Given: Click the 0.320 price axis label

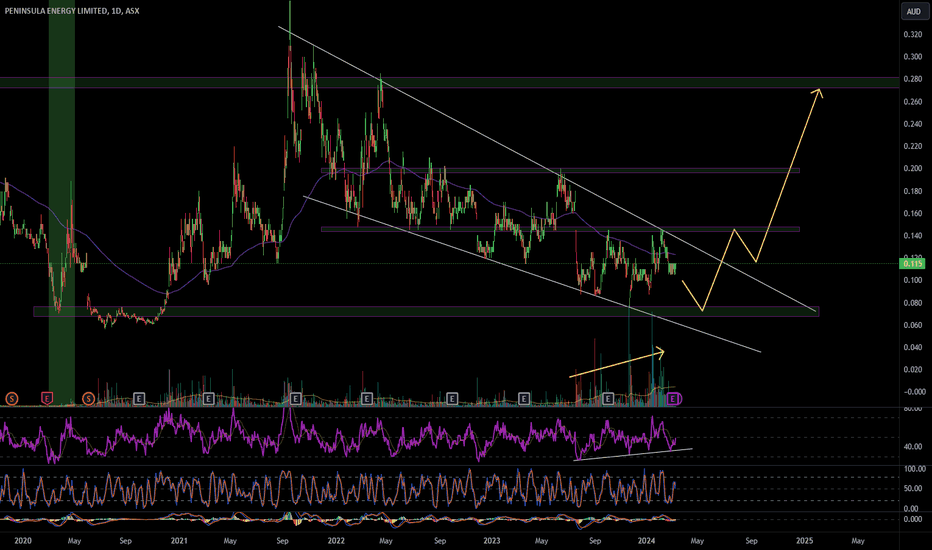Looking at the screenshot, I should [913, 34].
